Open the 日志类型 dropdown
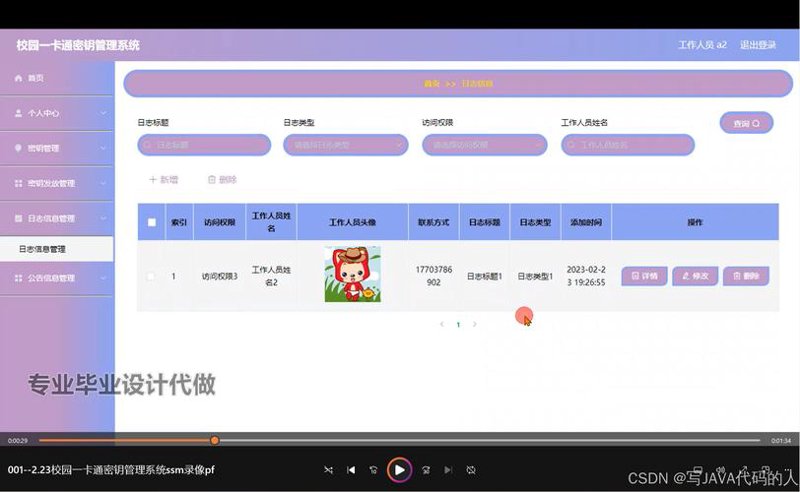The image size is (800, 492). point(346,145)
